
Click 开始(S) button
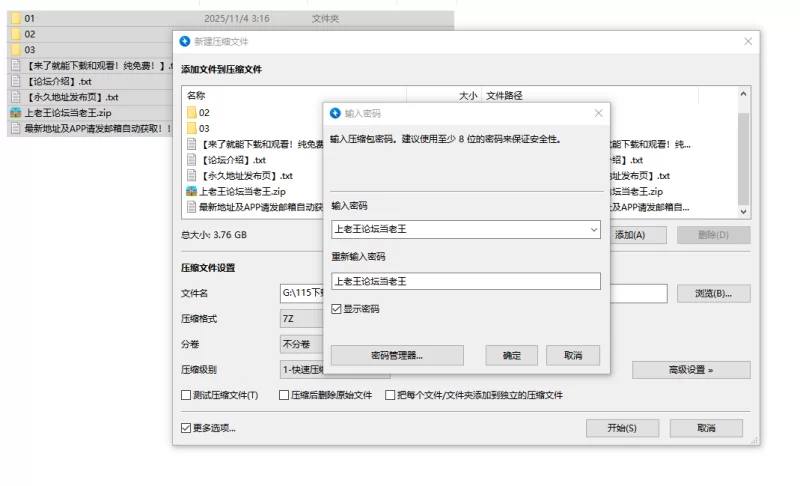622,428
